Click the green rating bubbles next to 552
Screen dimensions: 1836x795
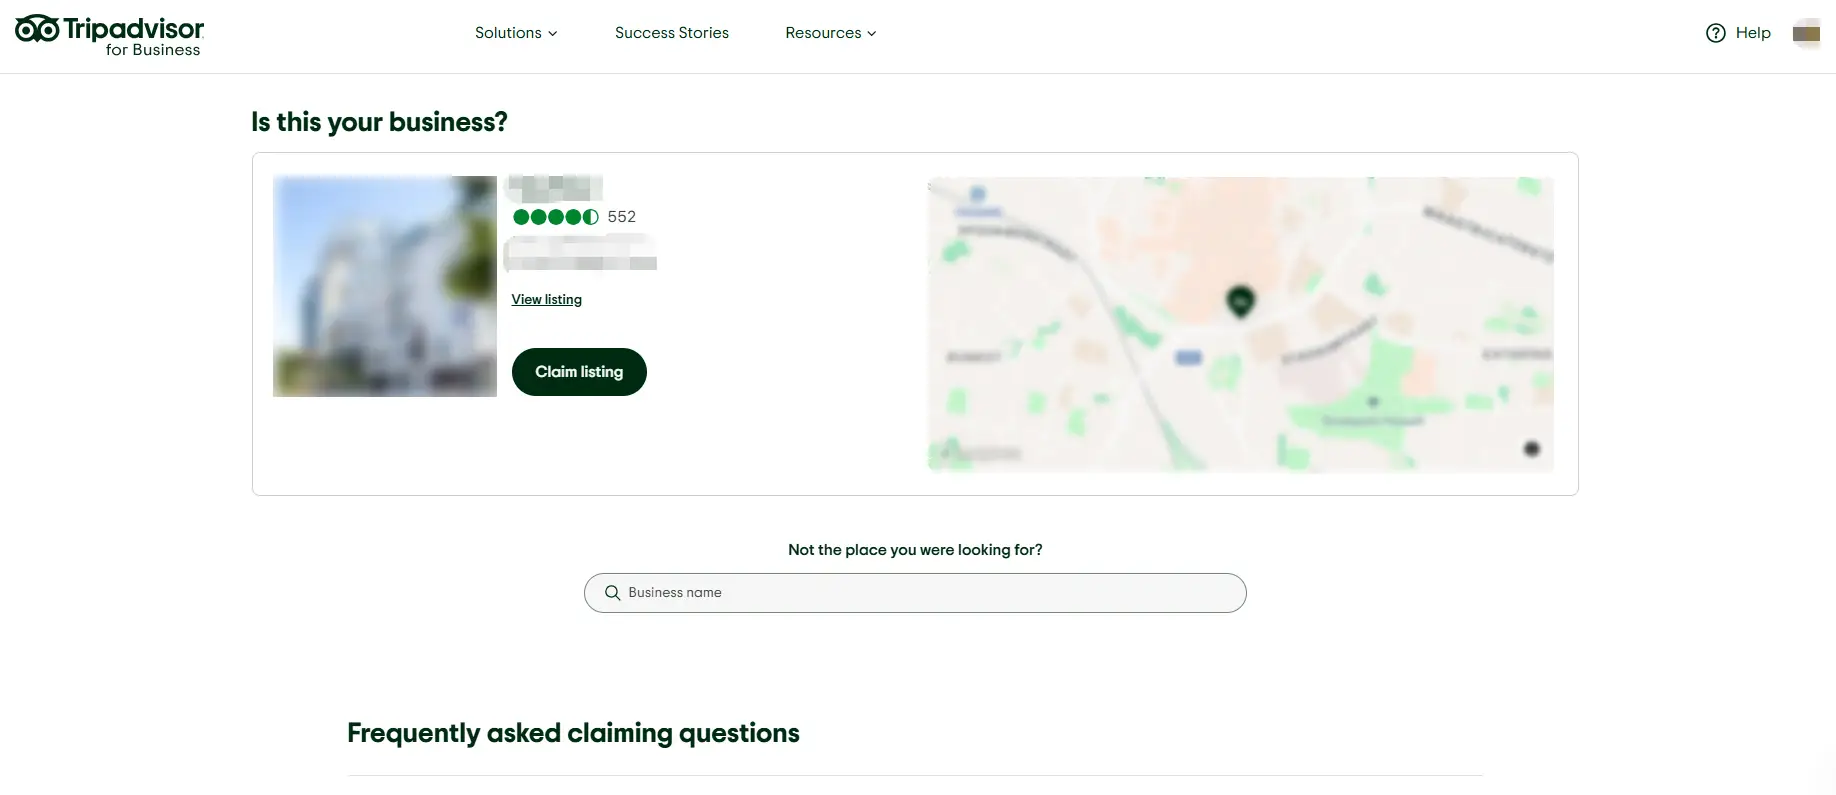point(556,217)
